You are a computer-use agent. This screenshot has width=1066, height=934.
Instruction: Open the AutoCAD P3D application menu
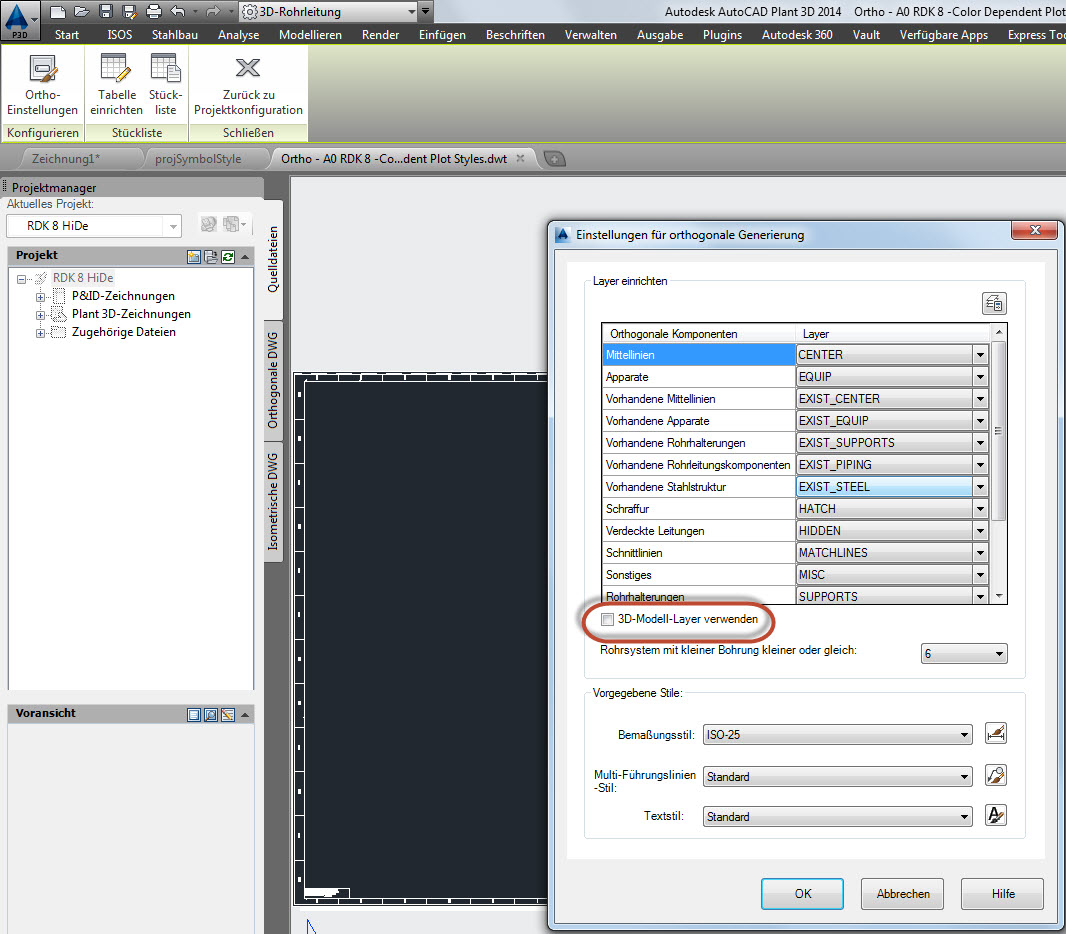(19, 20)
